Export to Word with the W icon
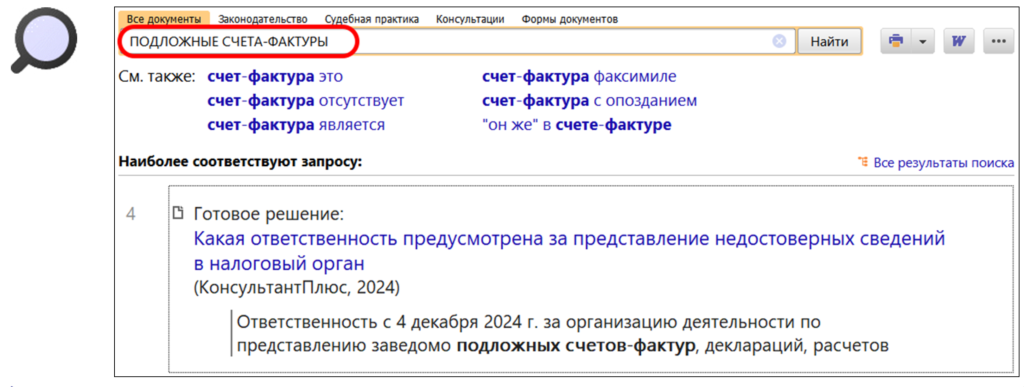The image size is (1024, 387). pos(959,42)
